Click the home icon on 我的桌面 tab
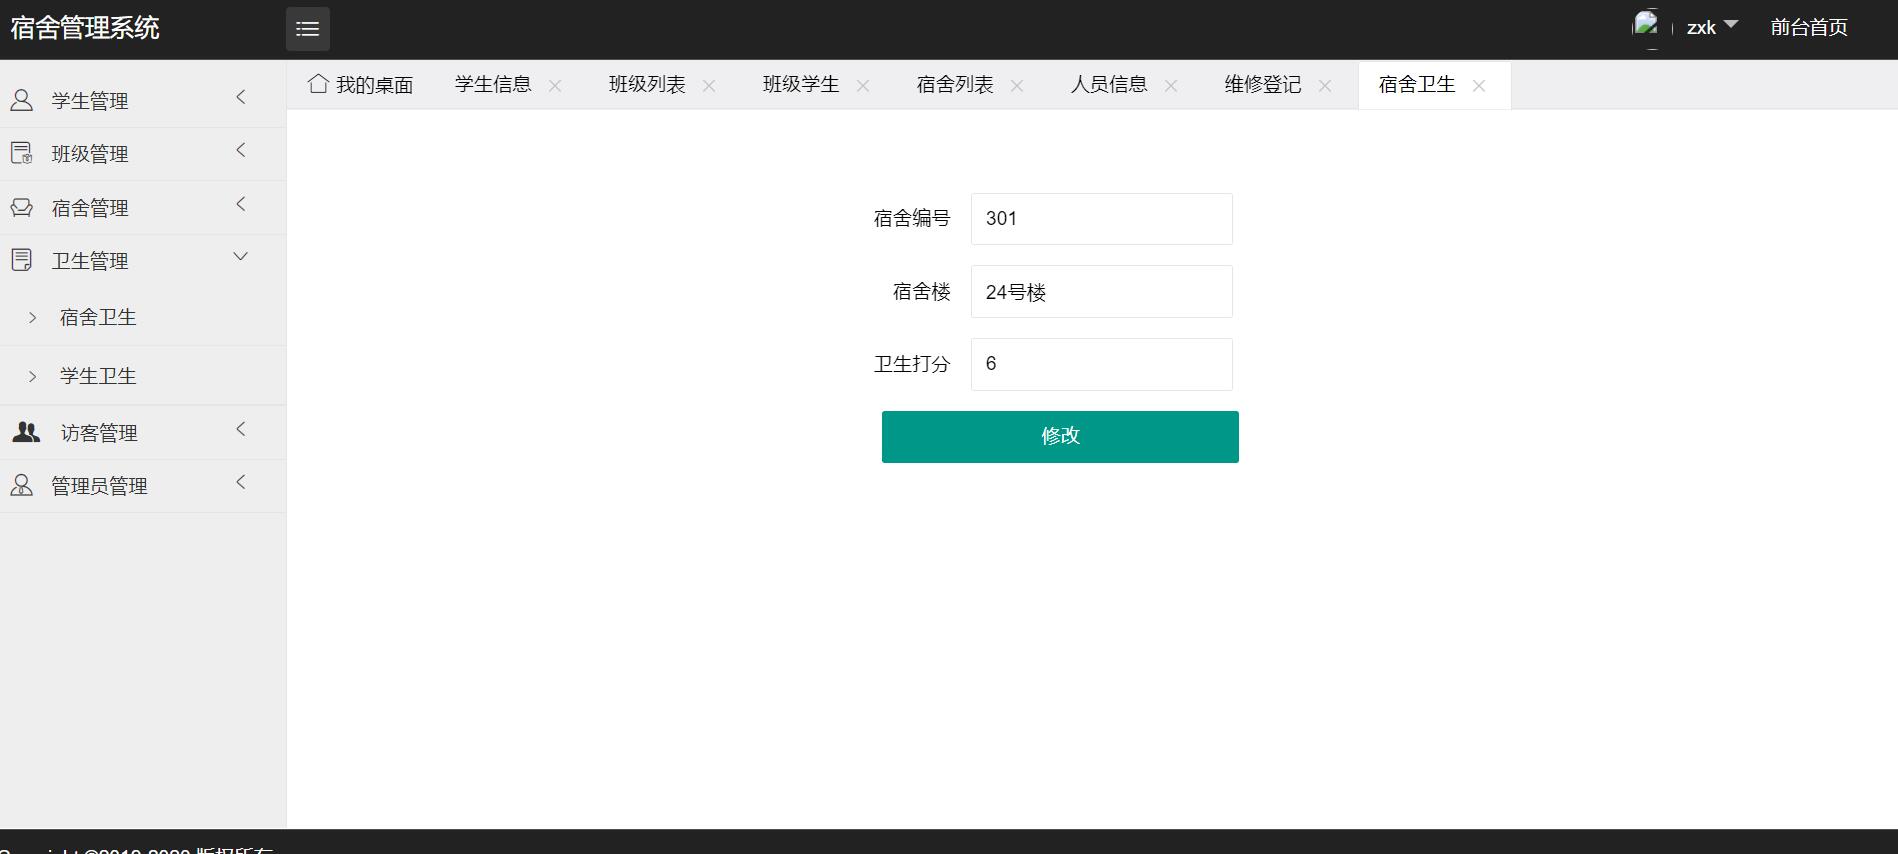1898x854 pixels. pyautogui.click(x=318, y=84)
